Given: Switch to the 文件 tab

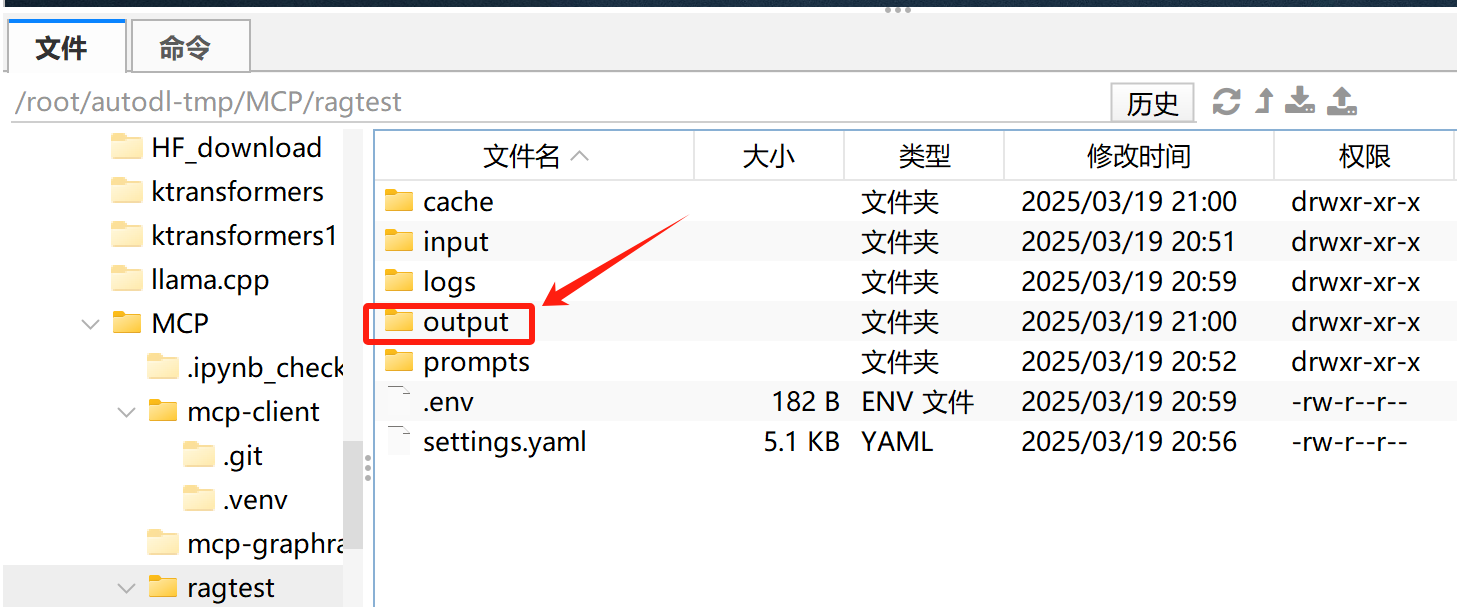Looking at the screenshot, I should tap(65, 47).
